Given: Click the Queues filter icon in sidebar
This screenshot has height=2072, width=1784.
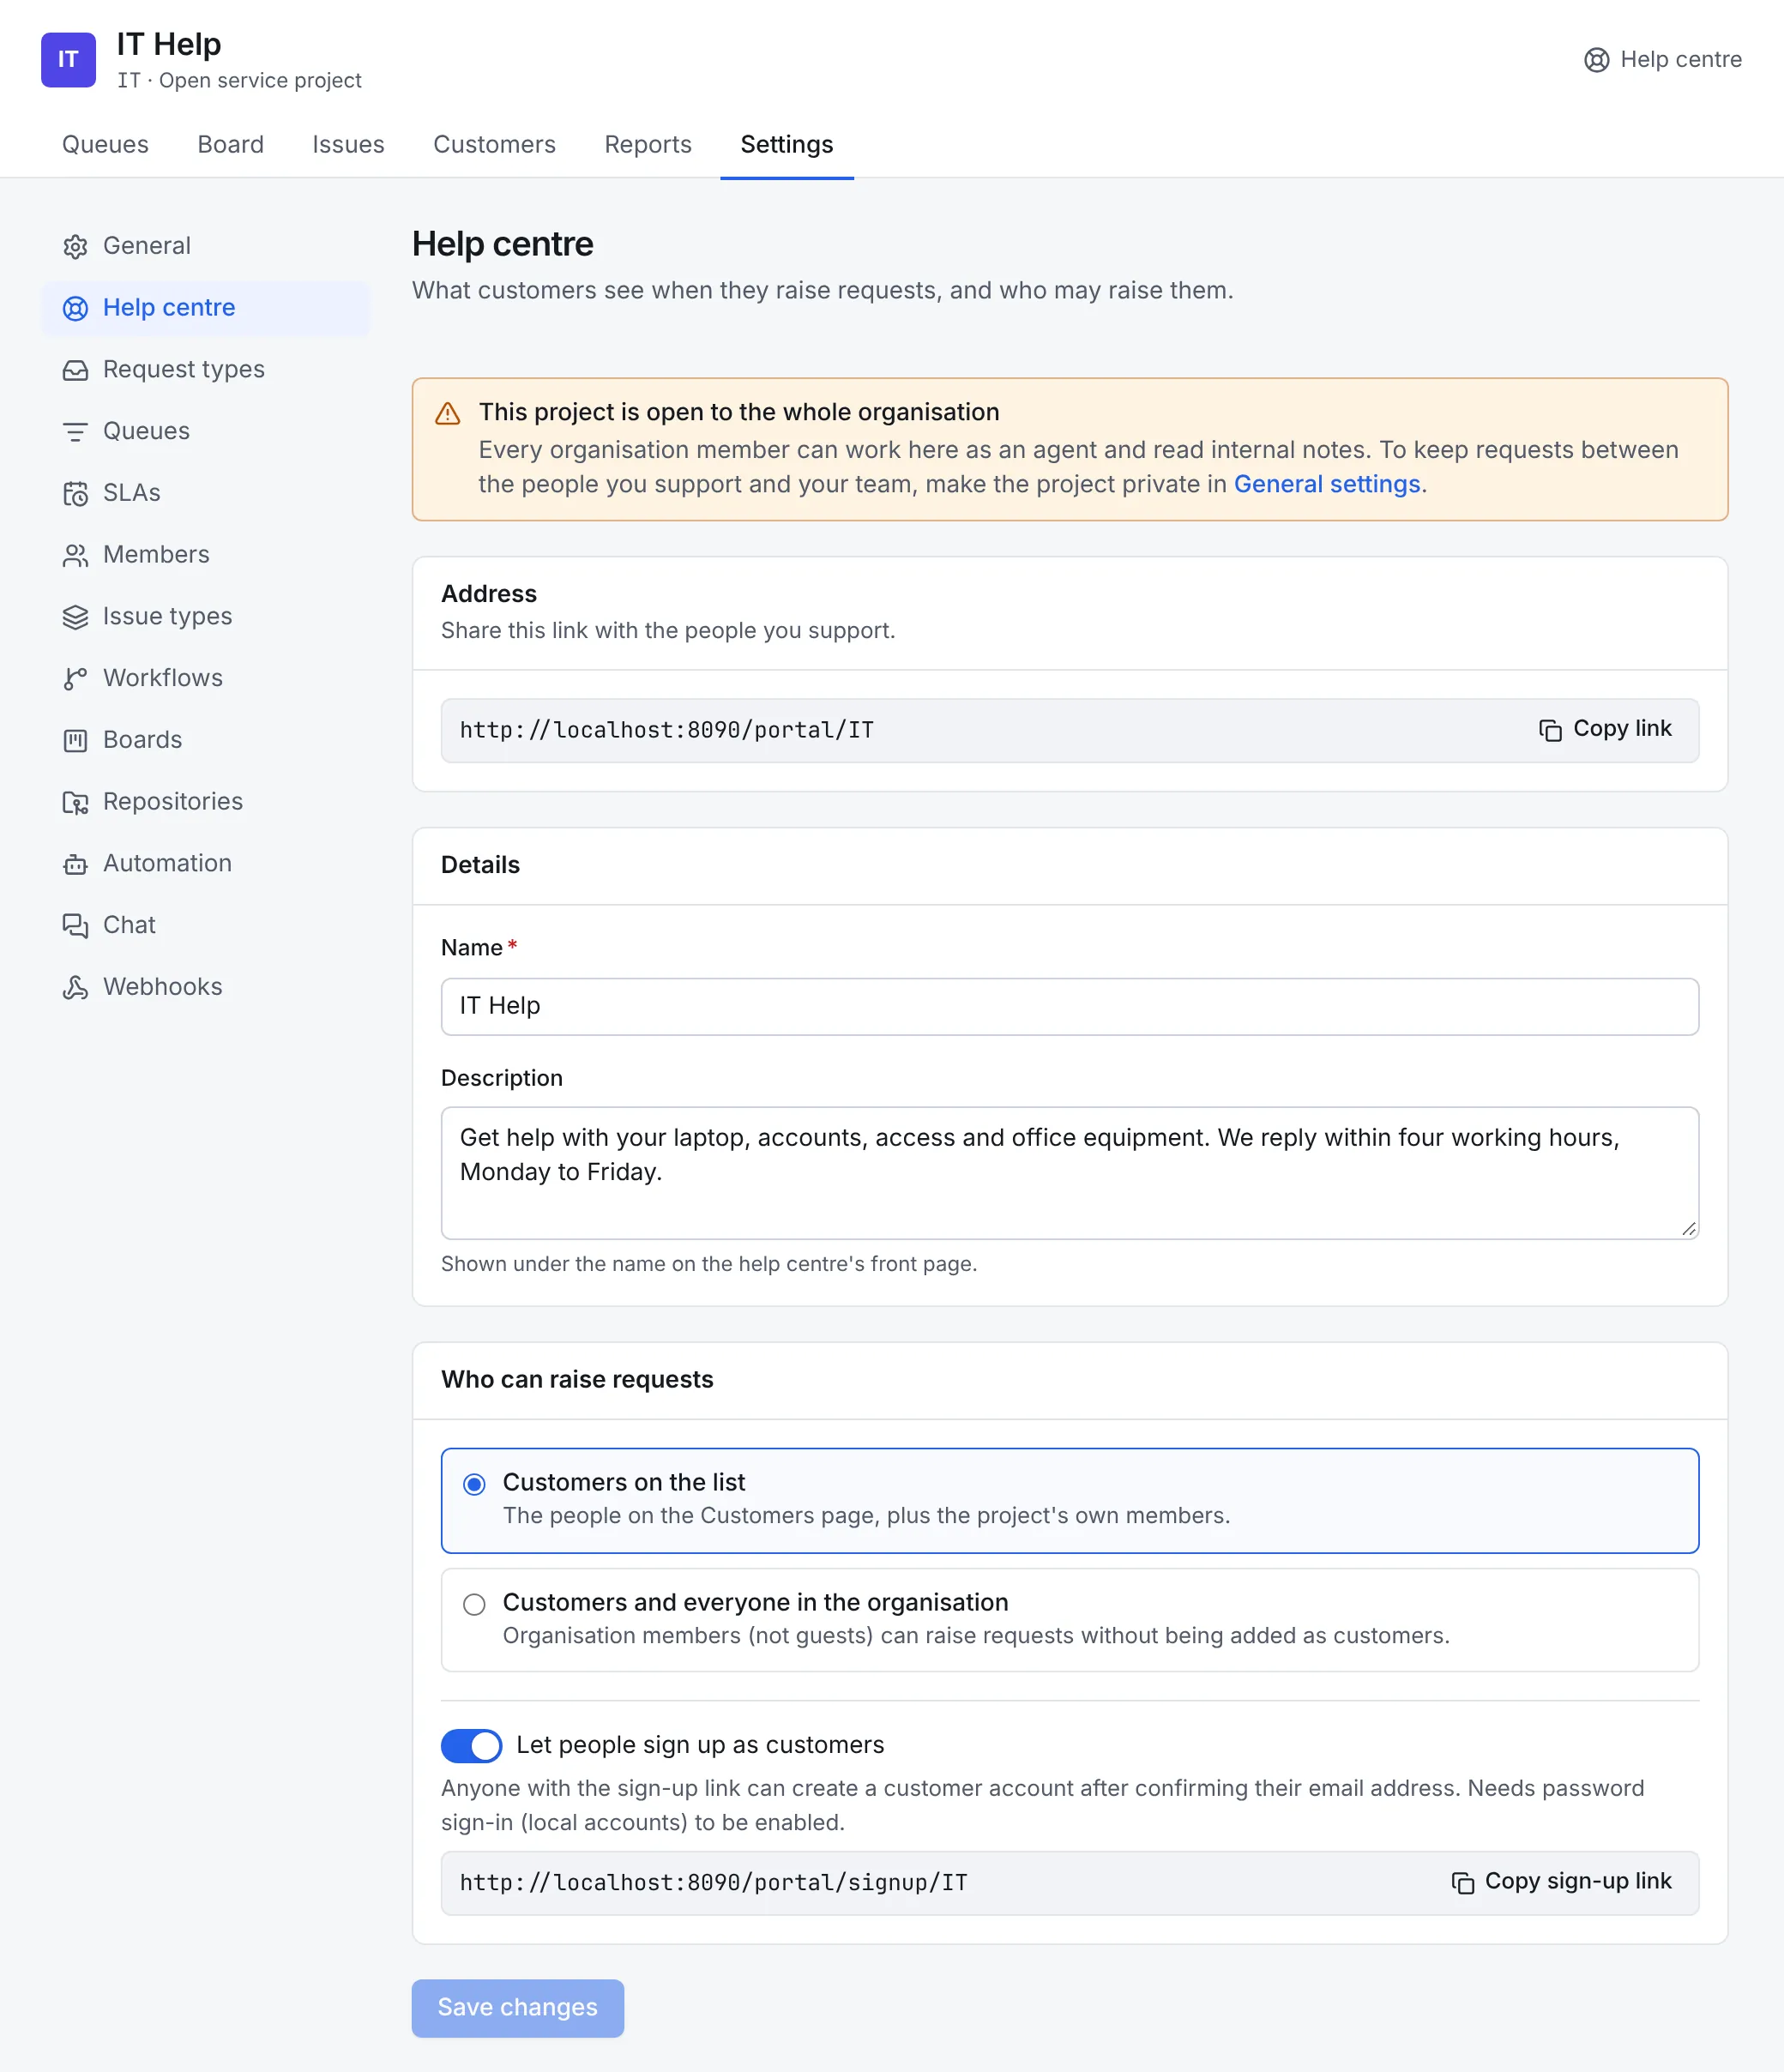Looking at the screenshot, I should click(75, 432).
